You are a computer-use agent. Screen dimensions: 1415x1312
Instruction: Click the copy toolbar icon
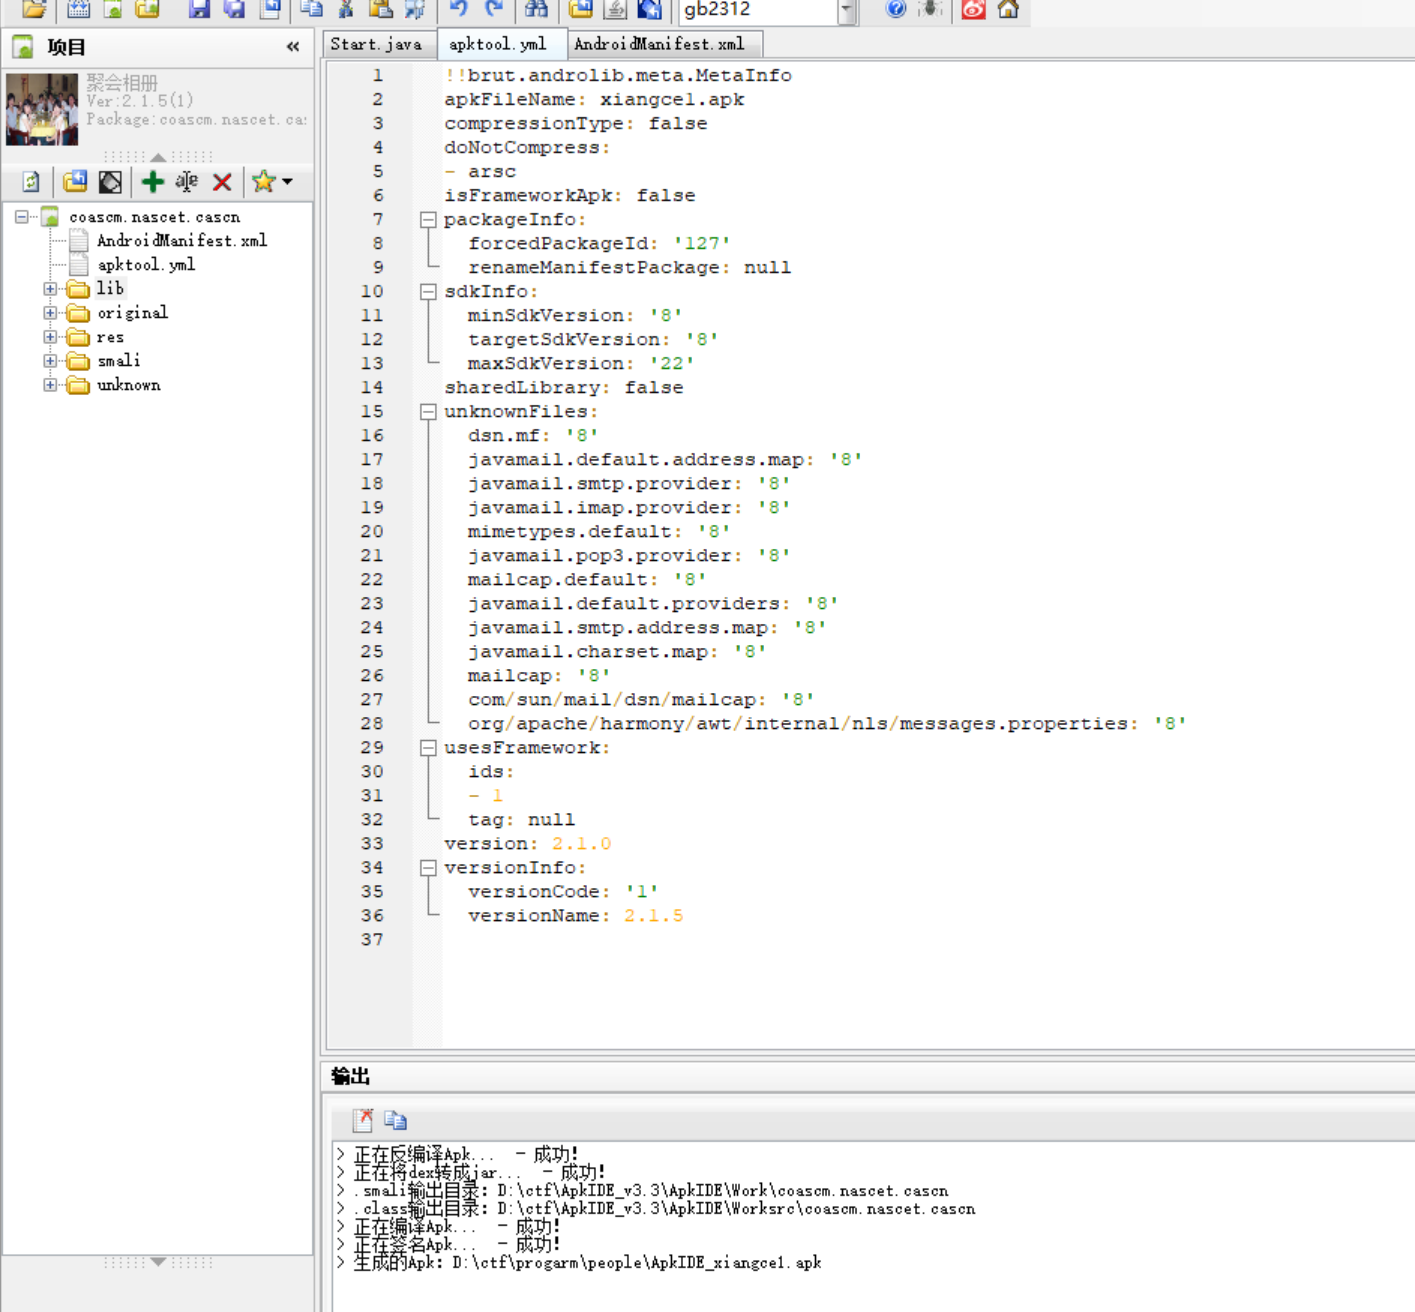click(312, 9)
